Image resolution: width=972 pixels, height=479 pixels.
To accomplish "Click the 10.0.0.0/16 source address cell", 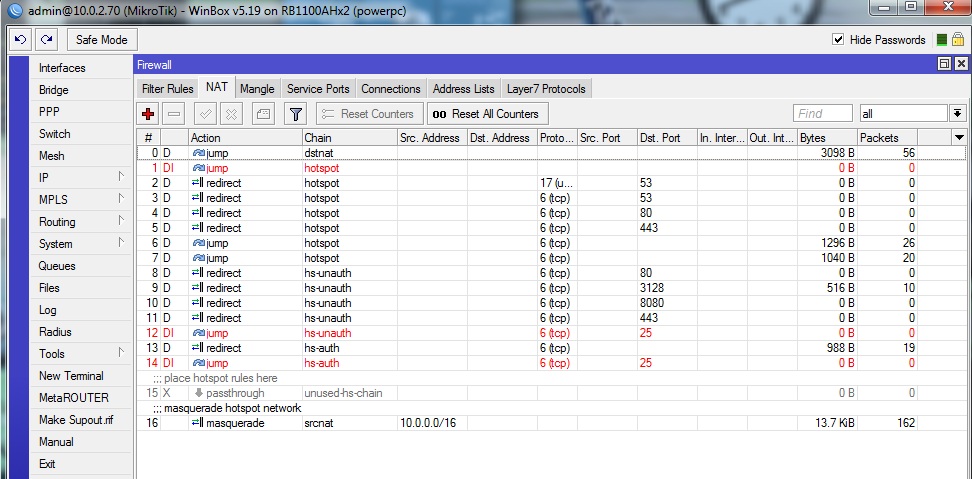I will click(432, 423).
